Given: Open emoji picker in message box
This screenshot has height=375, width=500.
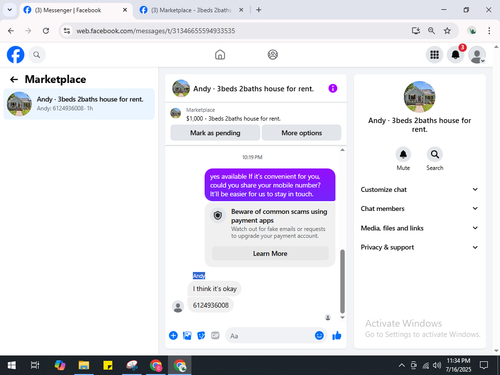Looking at the screenshot, I should (319, 335).
